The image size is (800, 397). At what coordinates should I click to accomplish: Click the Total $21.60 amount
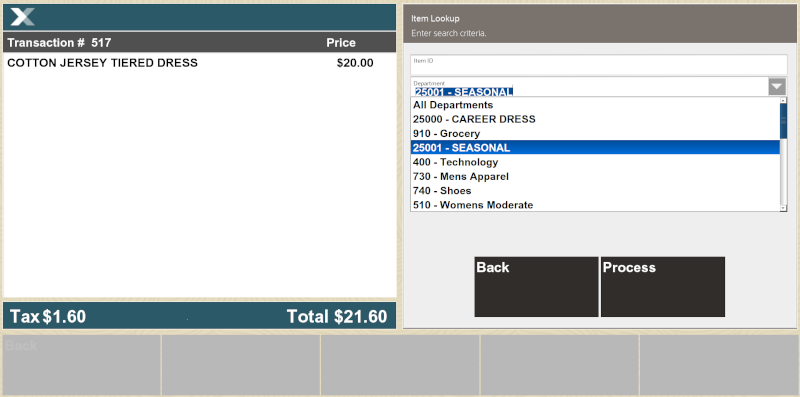coord(337,316)
